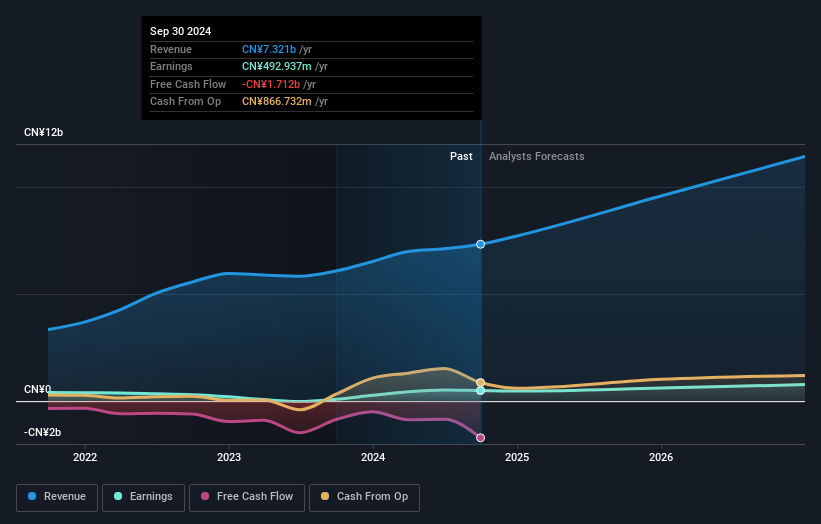Click the CN¥0 y-axis label
Image resolution: width=821 pixels, height=524 pixels.
pos(38,389)
